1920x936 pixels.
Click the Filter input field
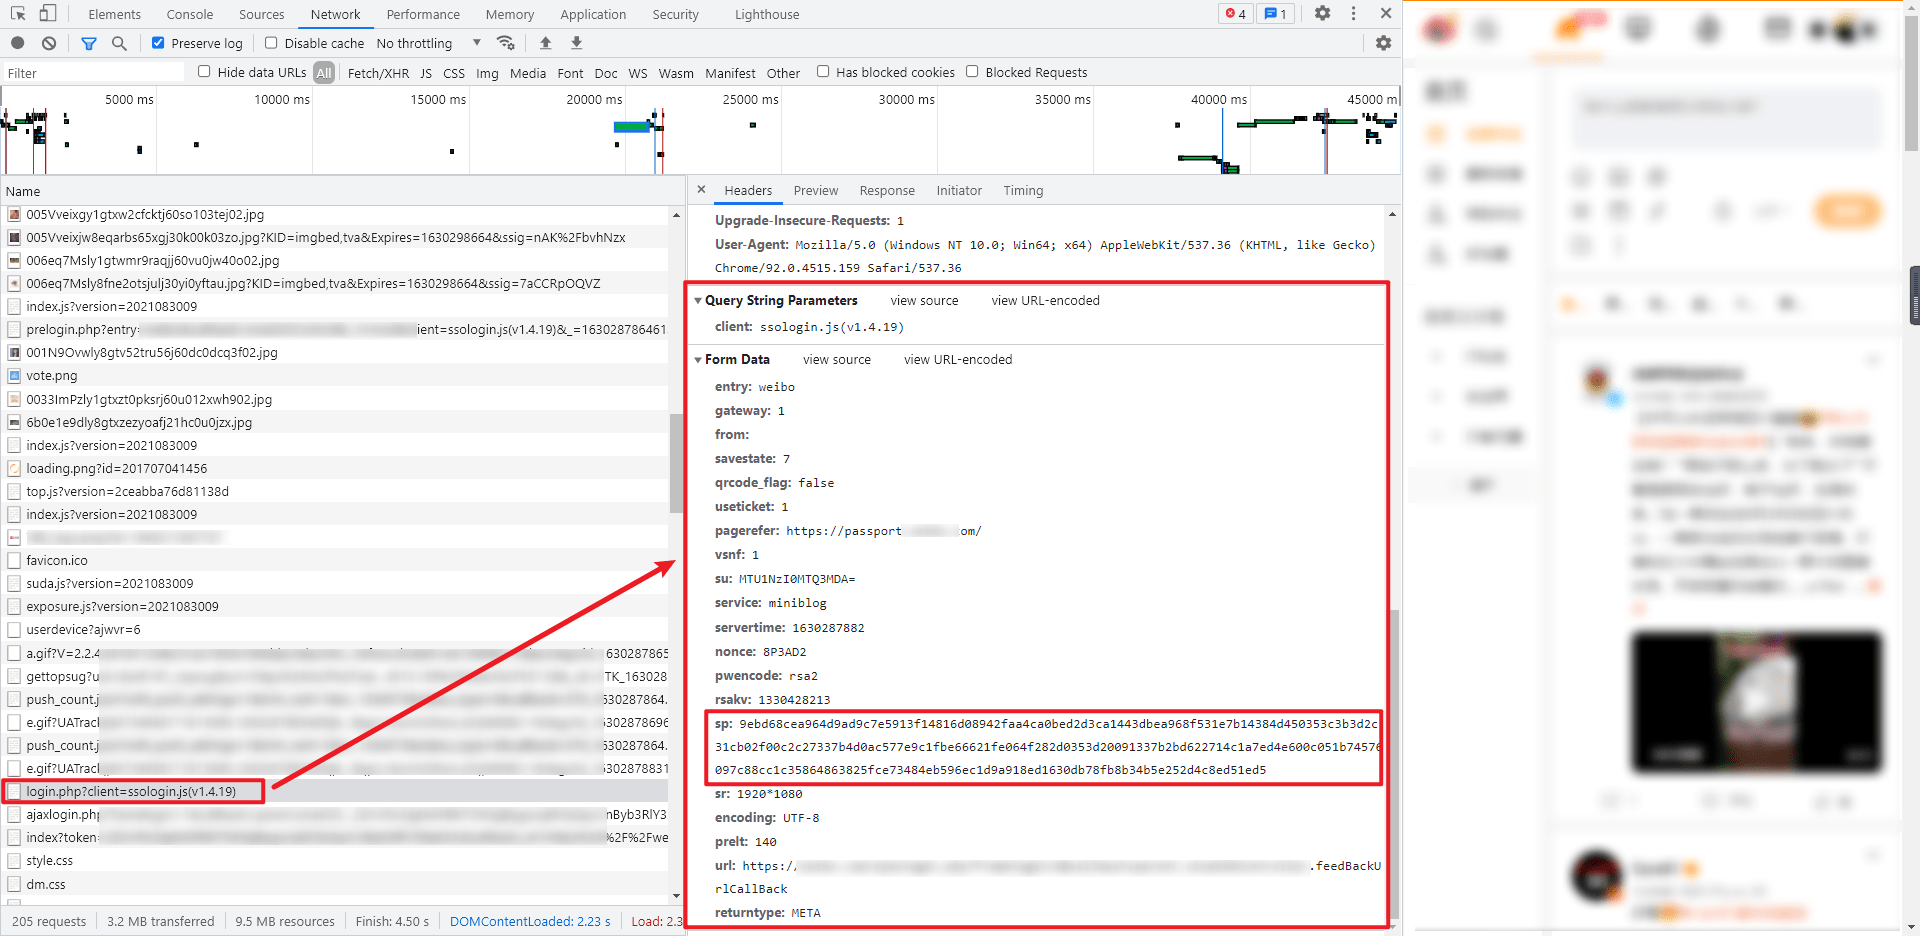point(94,73)
